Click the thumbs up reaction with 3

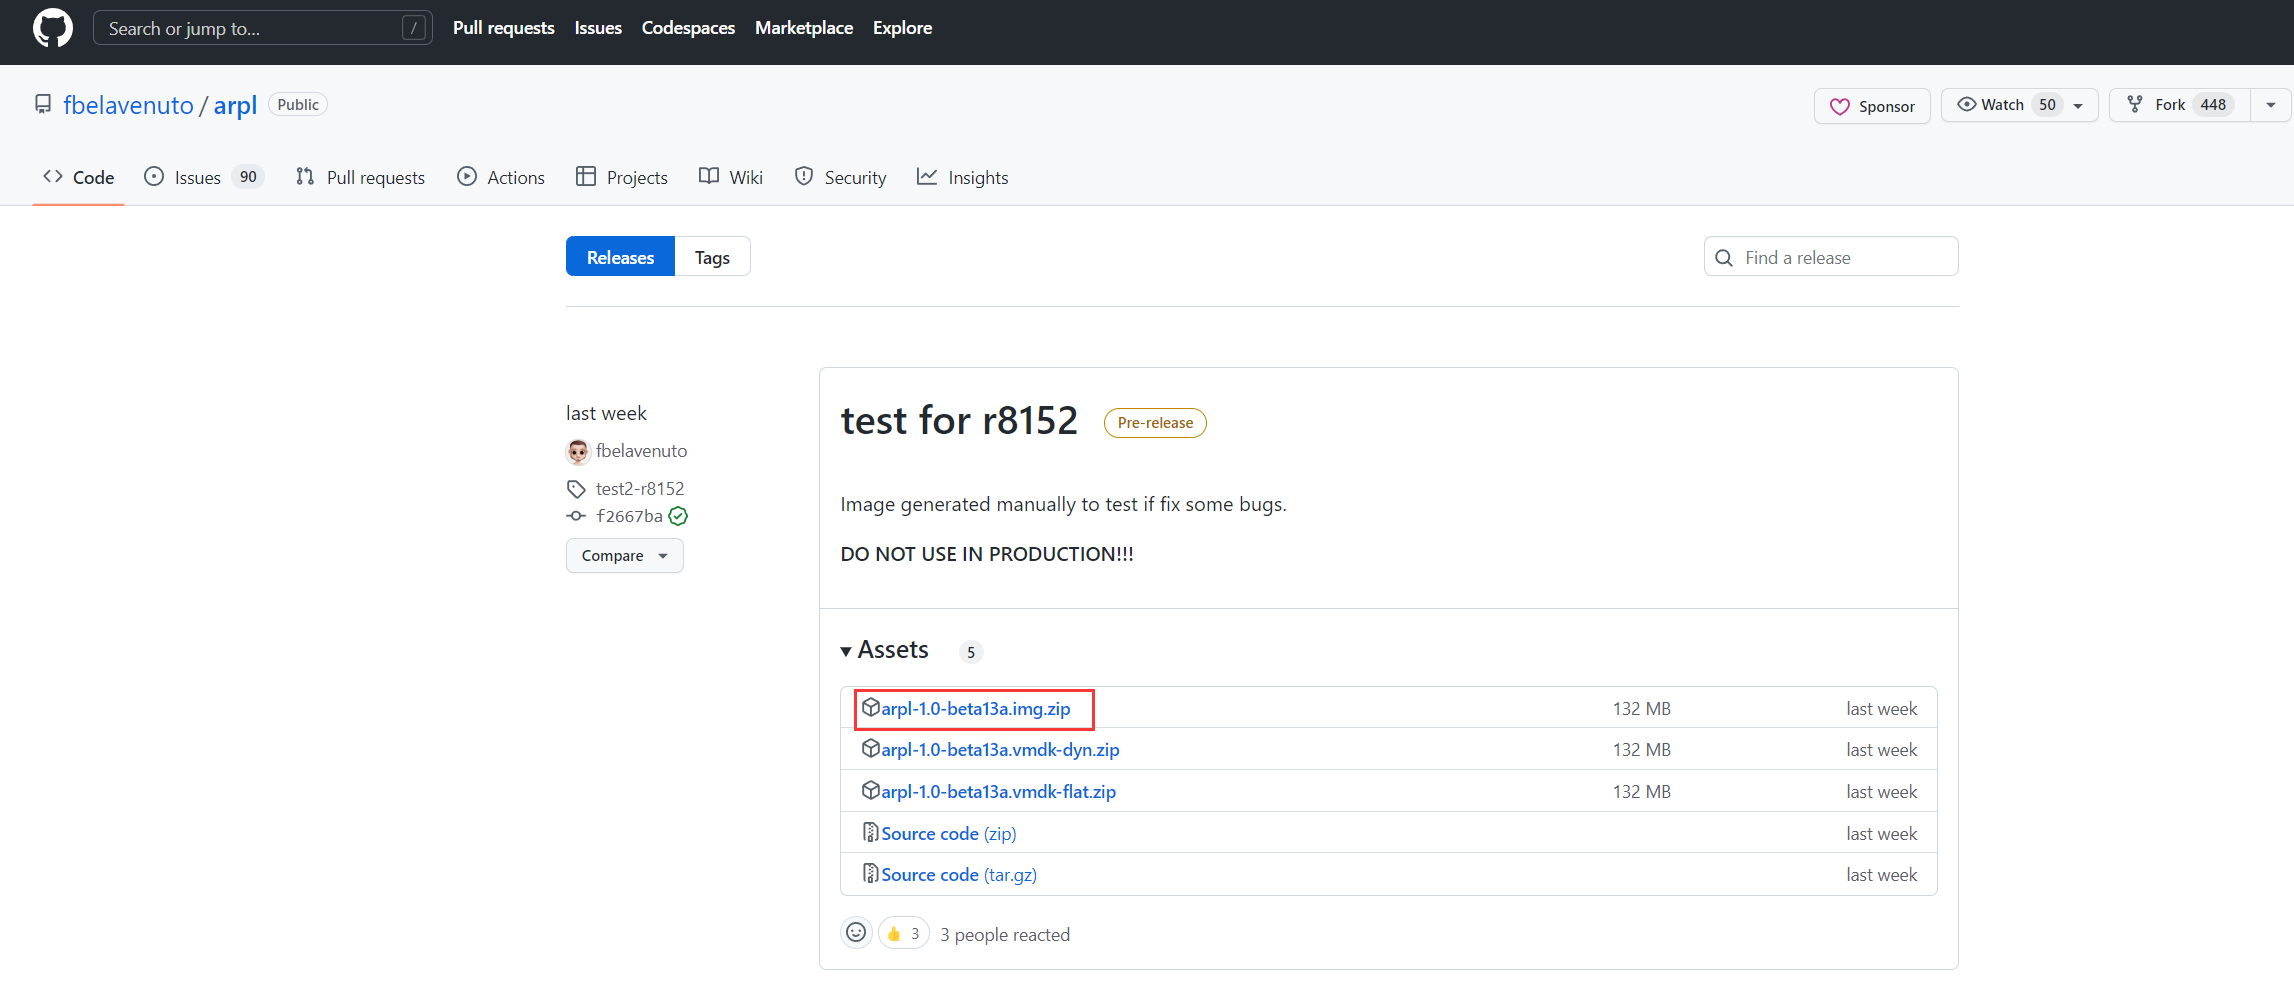[x=903, y=933]
